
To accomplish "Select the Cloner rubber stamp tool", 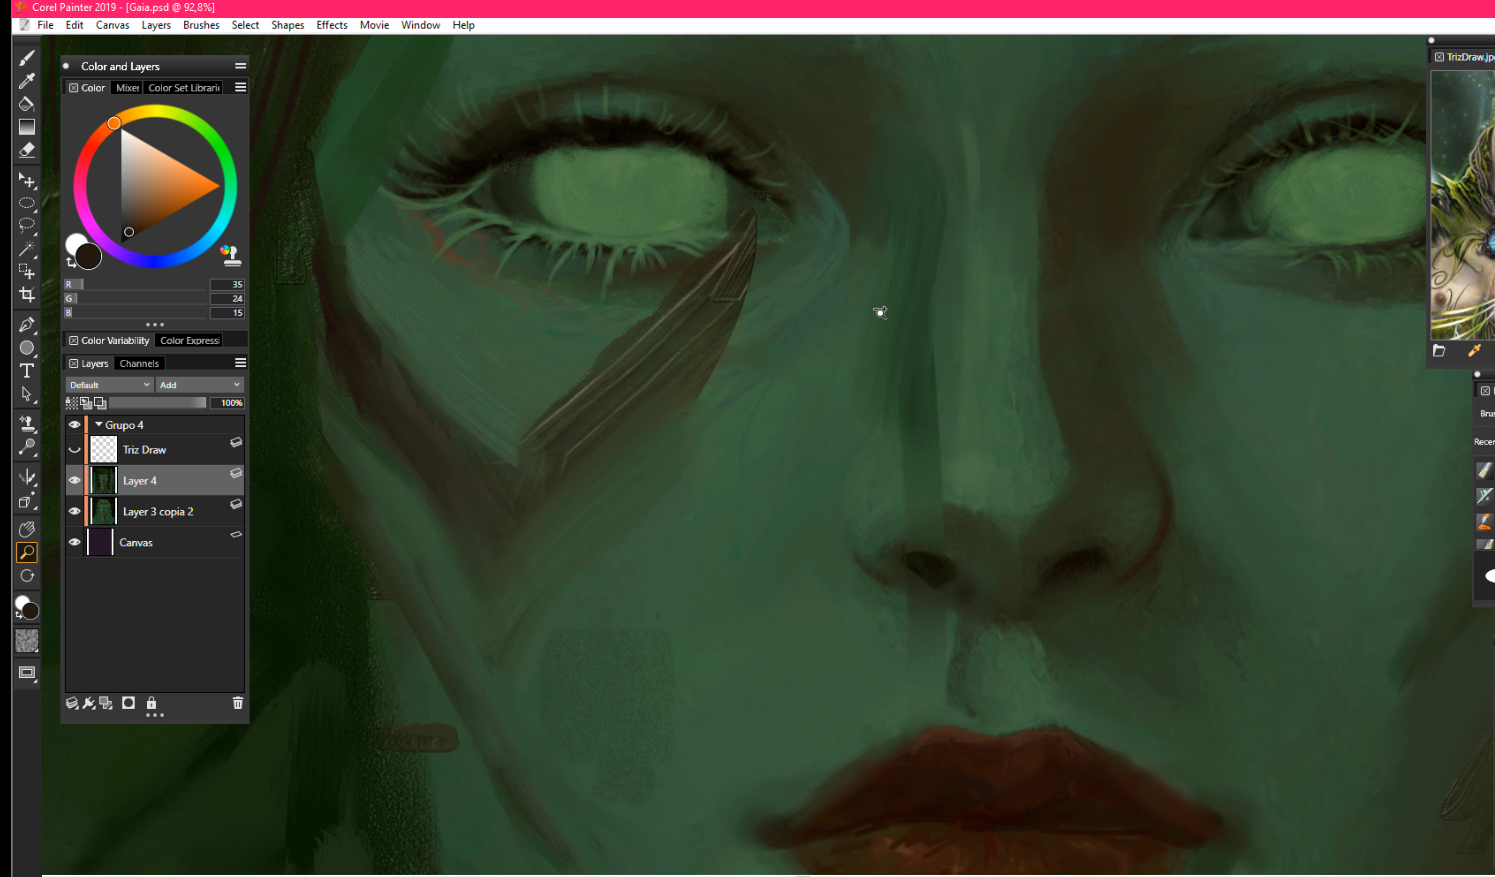I will tap(27, 424).
